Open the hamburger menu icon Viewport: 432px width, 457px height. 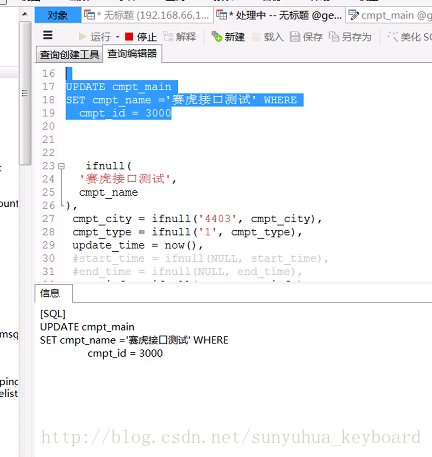(48, 35)
